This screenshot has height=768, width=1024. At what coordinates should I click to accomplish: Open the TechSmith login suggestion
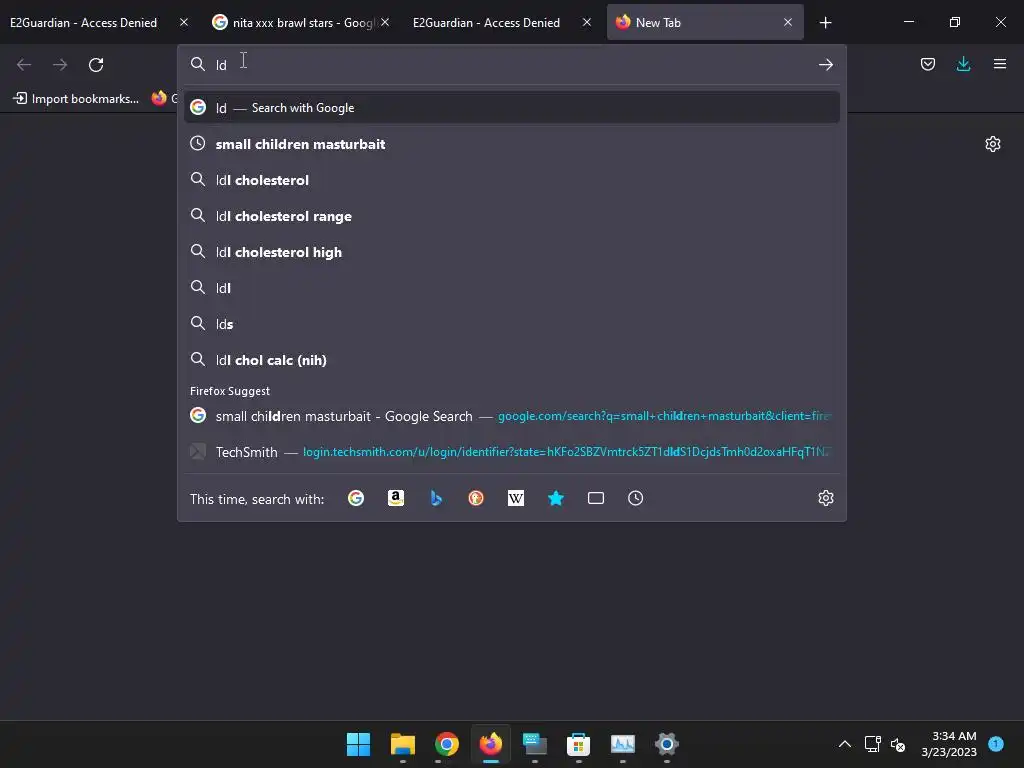point(512,452)
